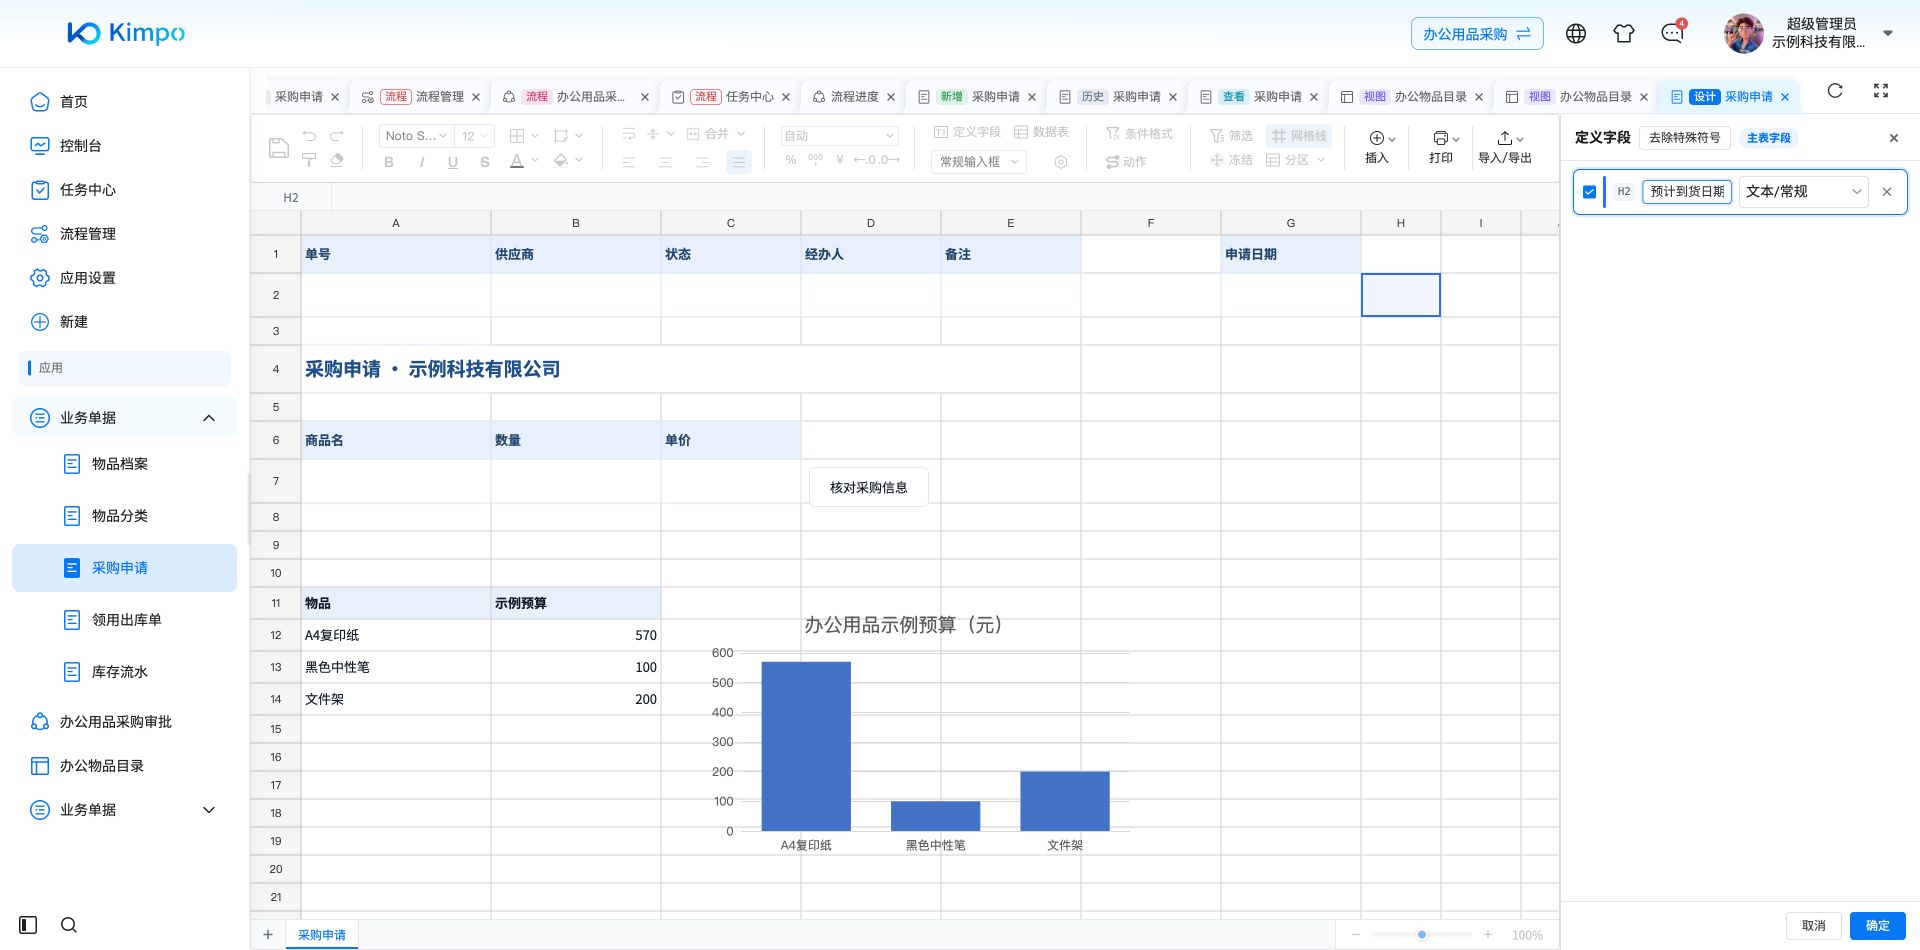Expand the user account dropdown arrow
Image resolution: width=1920 pixels, height=950 pixels.
click(x=1888, y=33)
